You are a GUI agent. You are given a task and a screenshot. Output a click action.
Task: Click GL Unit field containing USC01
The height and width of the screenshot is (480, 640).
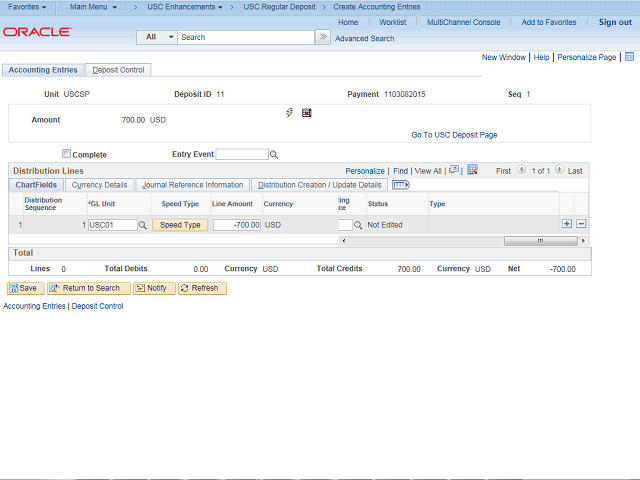coord(113,225)
